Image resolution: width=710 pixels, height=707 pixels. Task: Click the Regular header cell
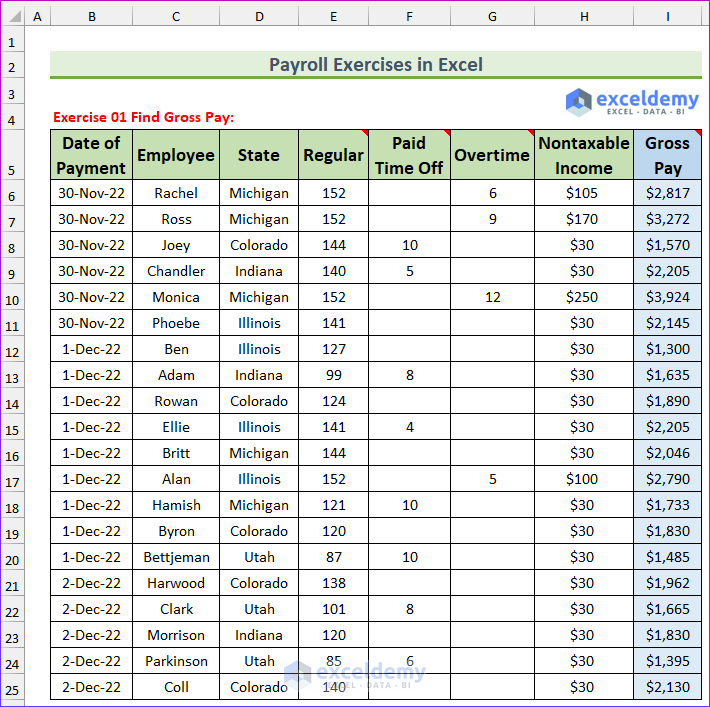coord(334,155)
